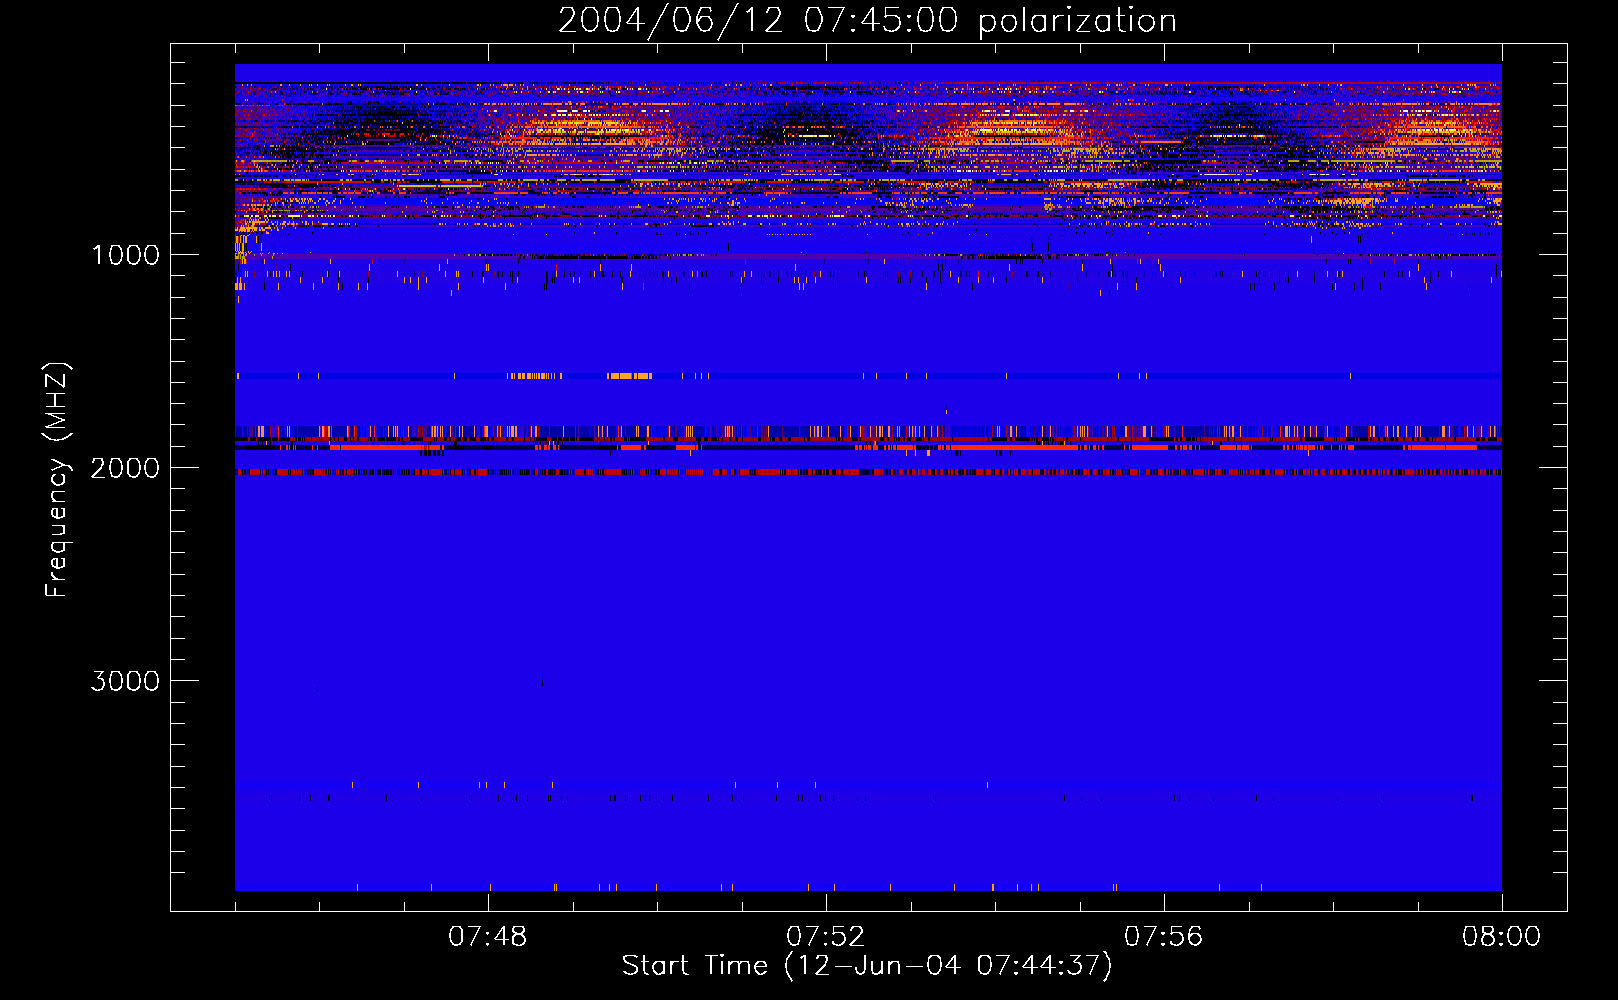Click the 07:52 time tick label
1618x1000 pixels.
tap(826, 937)
